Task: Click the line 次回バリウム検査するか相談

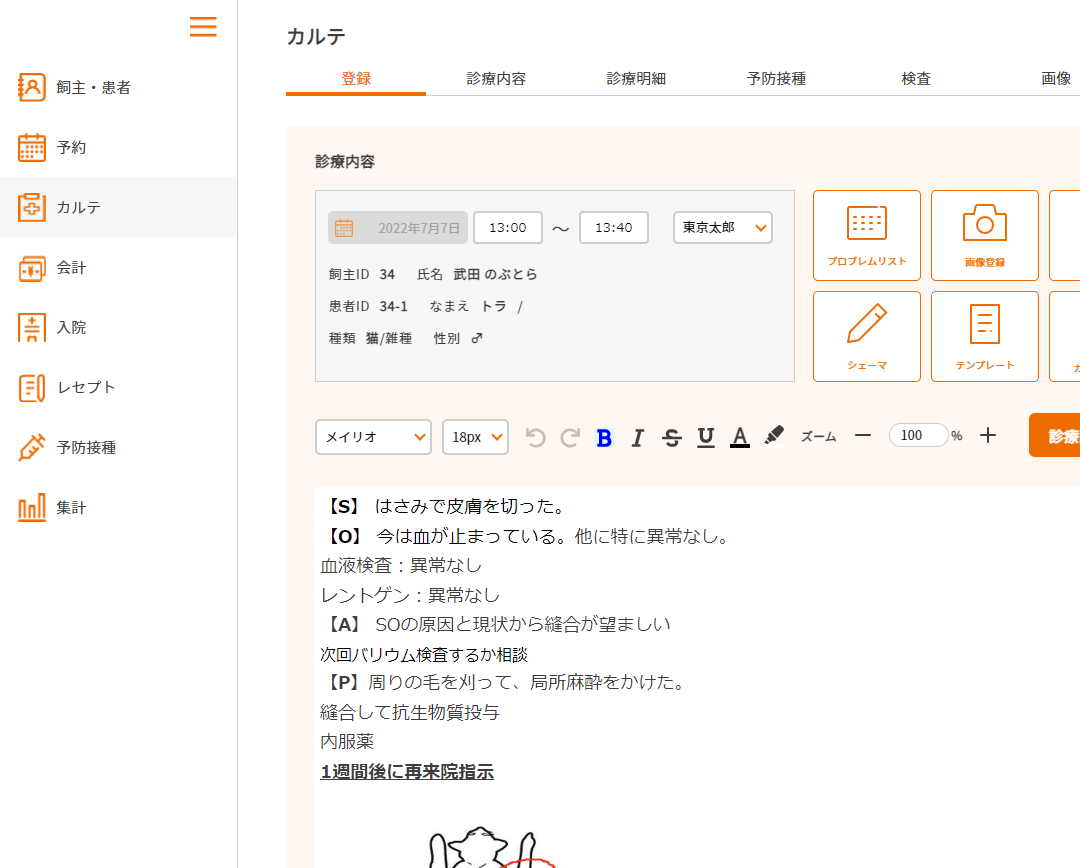Action: (x=424, y=654)
